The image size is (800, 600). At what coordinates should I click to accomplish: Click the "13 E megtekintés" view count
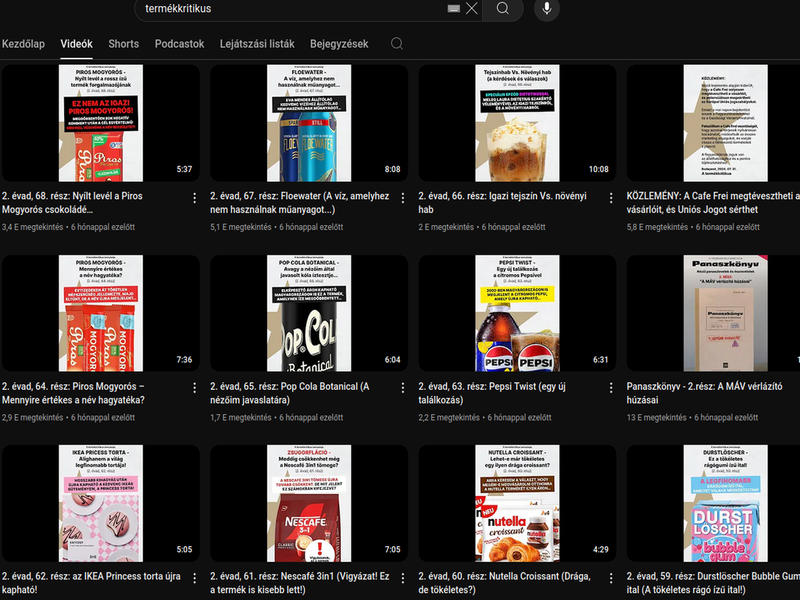(x=657, y=417)
